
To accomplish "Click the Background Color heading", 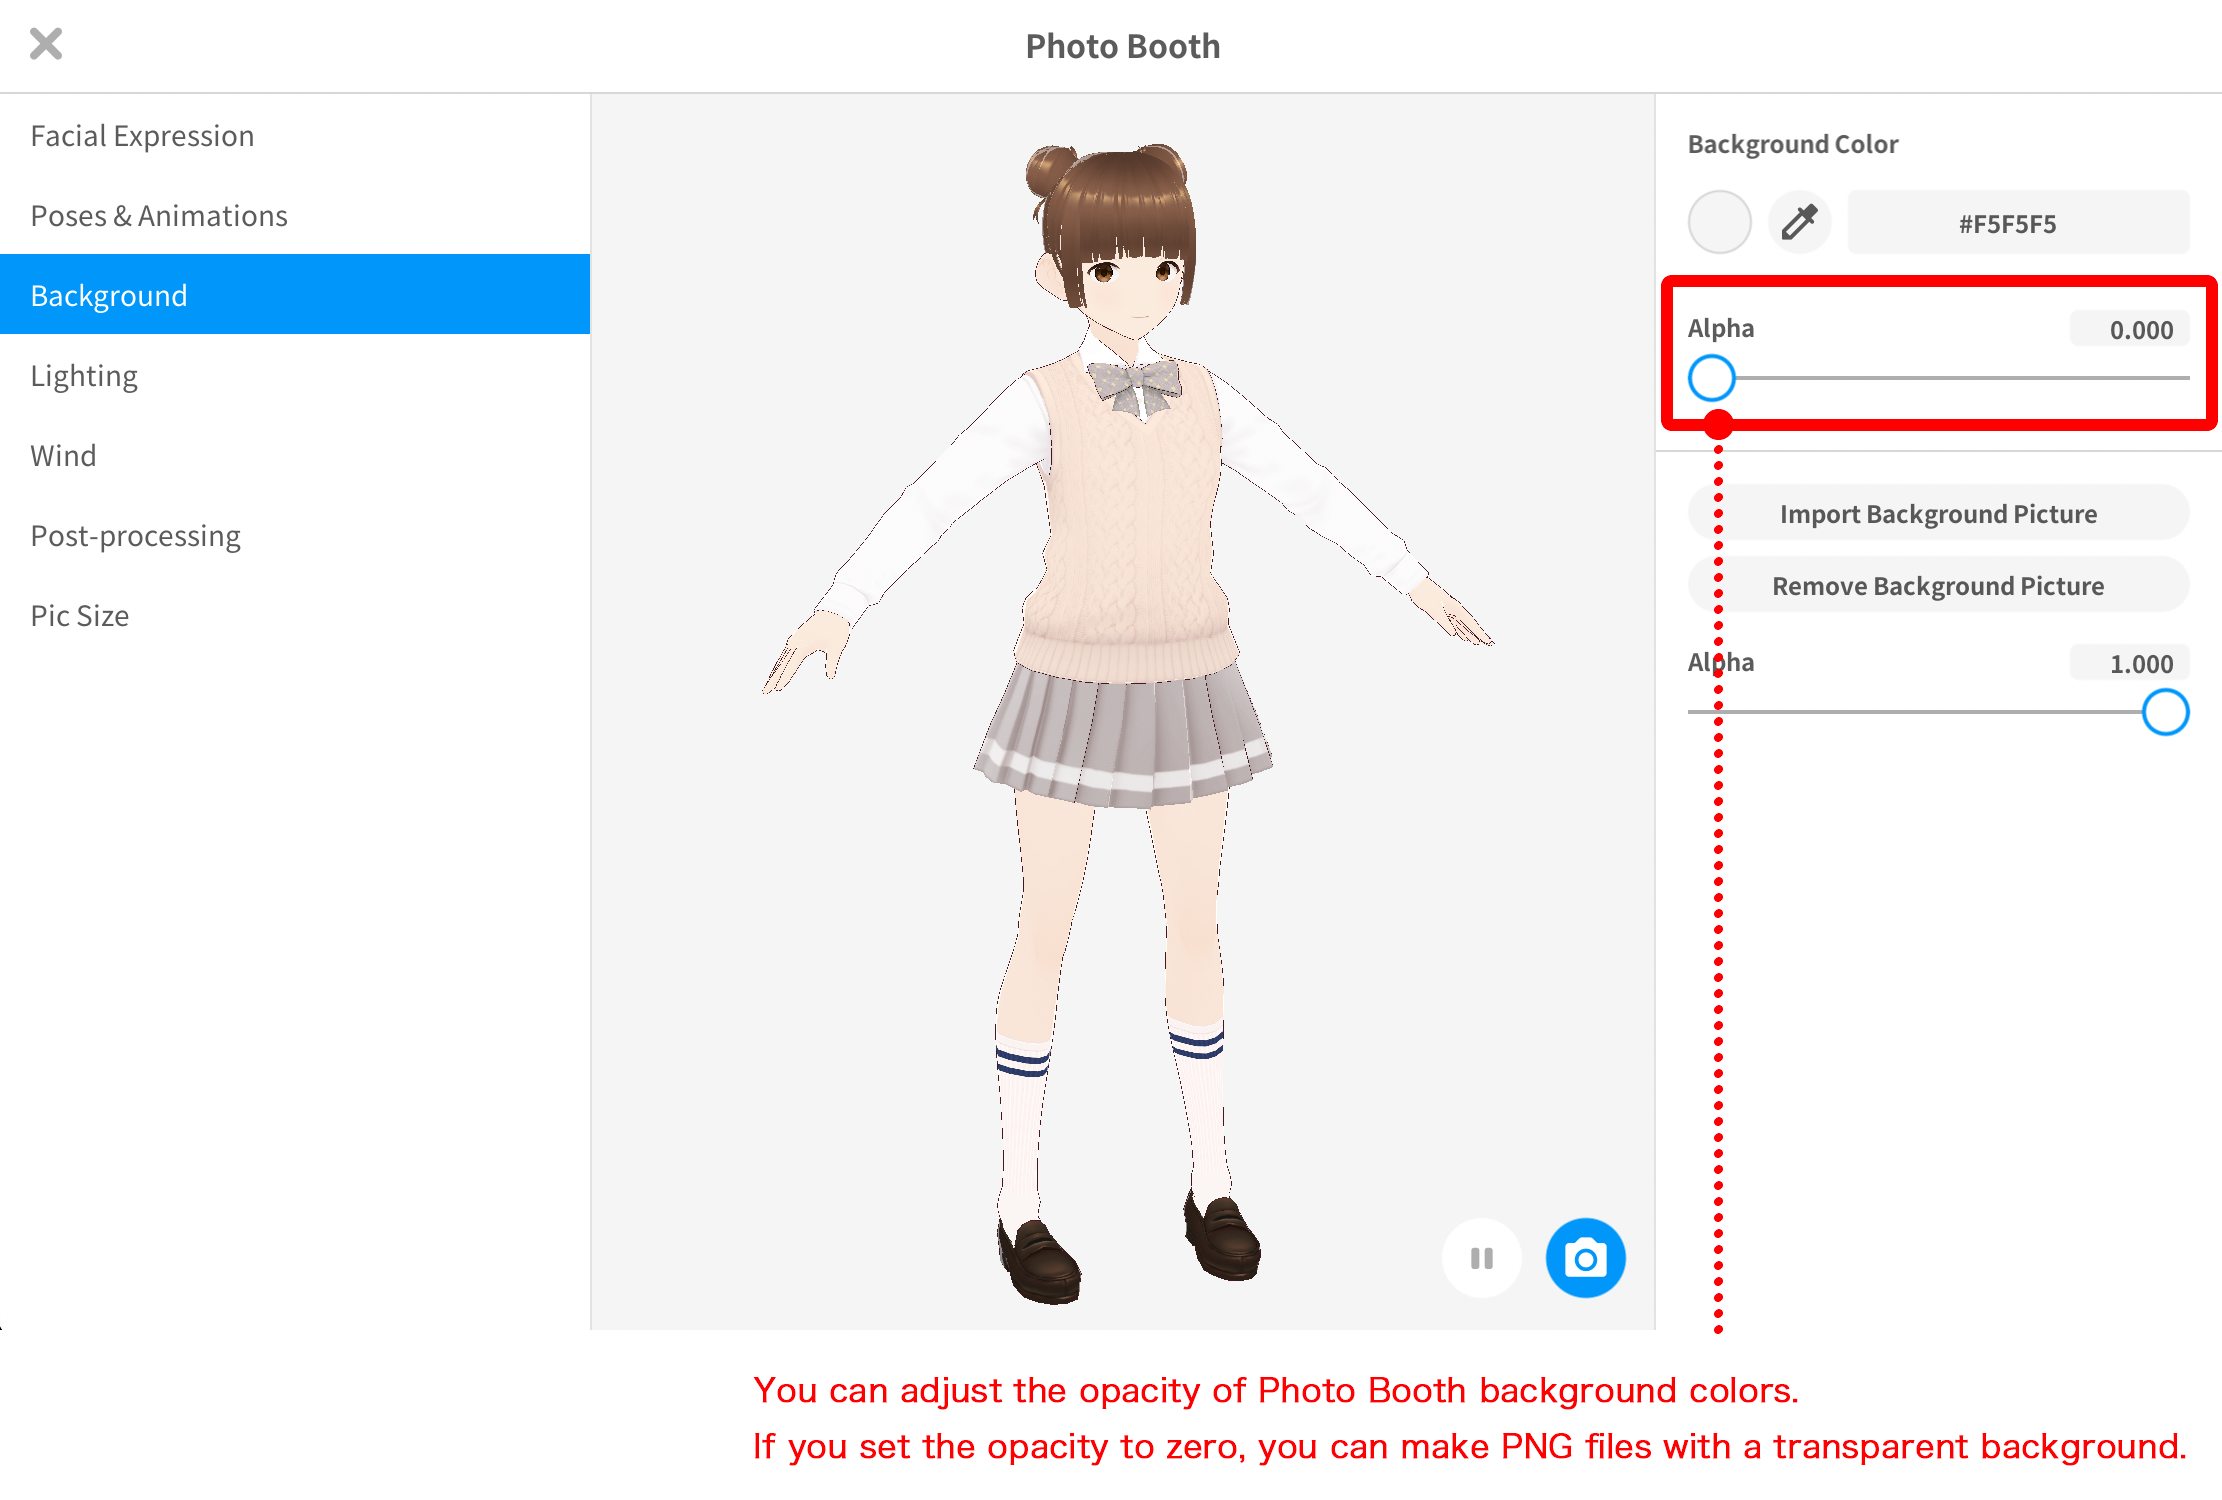I will [1793, 144].
